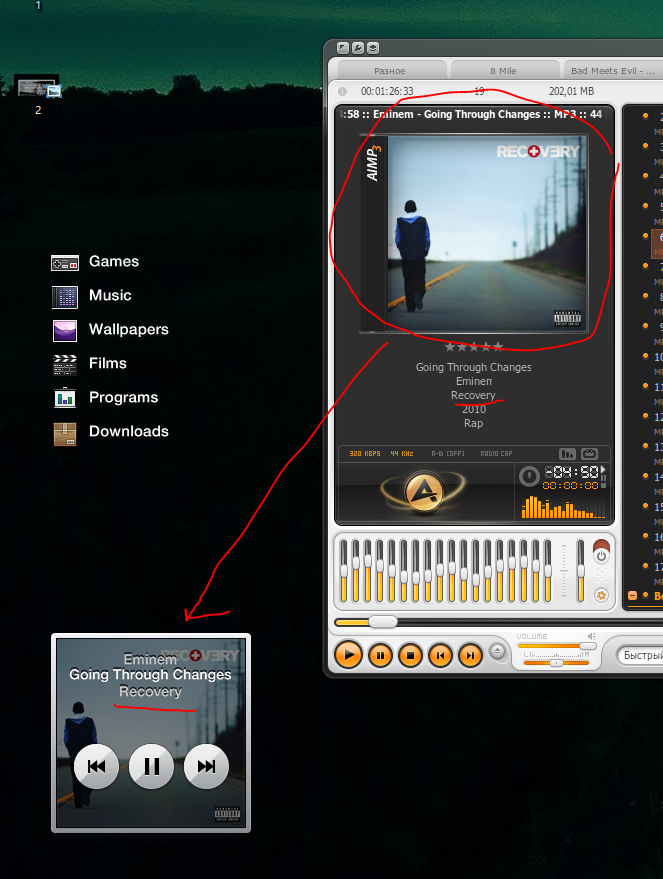Click 'Recovery' album text on desktop widget
The width and height of the screenshot is (663, 879).
click(x=151, y=692)
